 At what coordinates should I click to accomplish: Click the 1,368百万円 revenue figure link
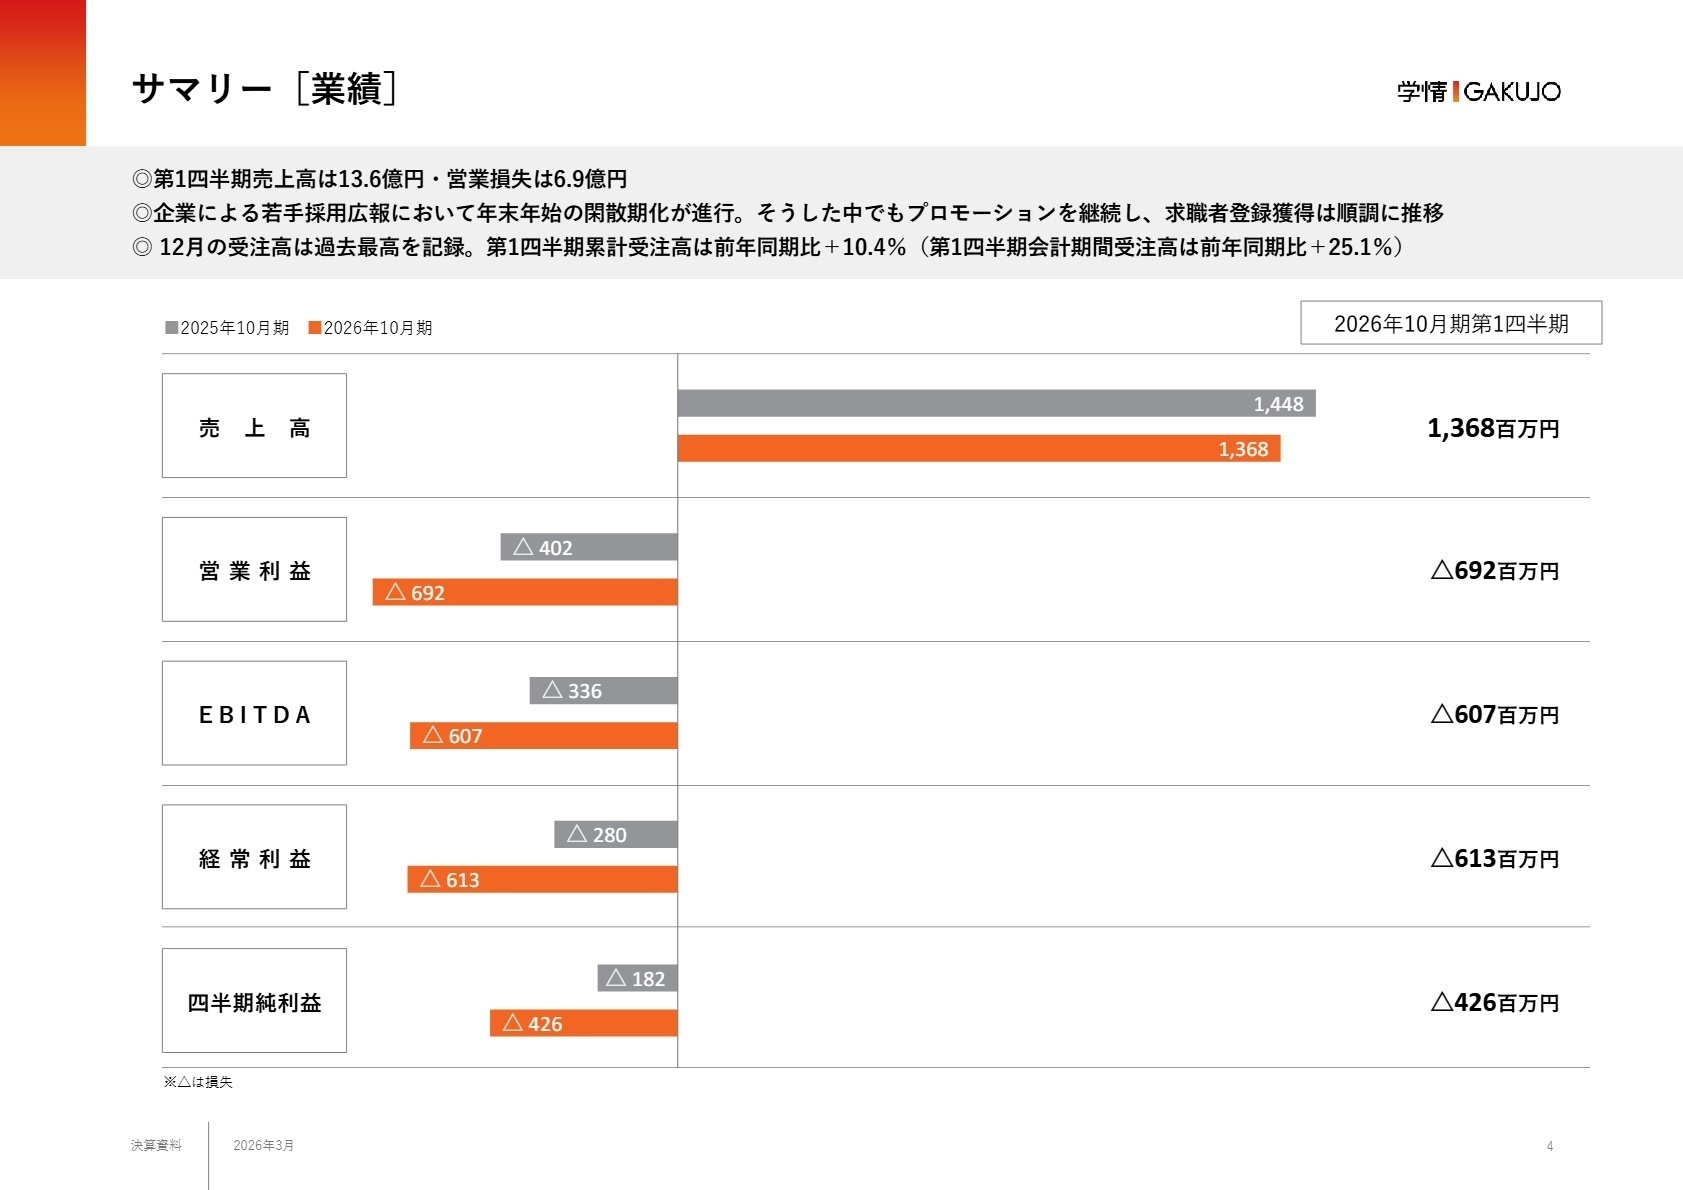1494,428
